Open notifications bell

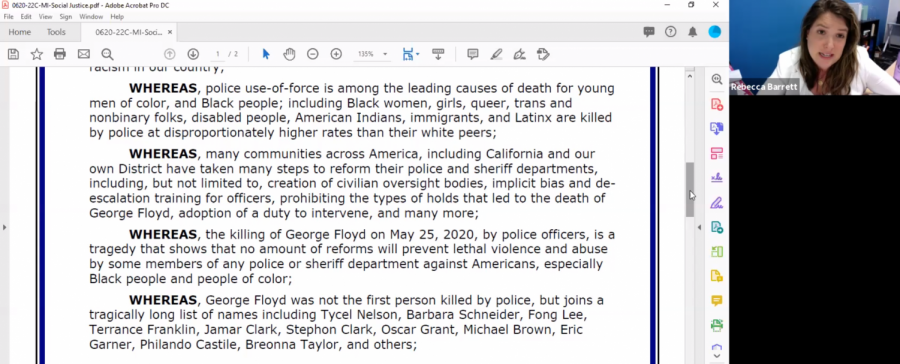click(693, 32)
